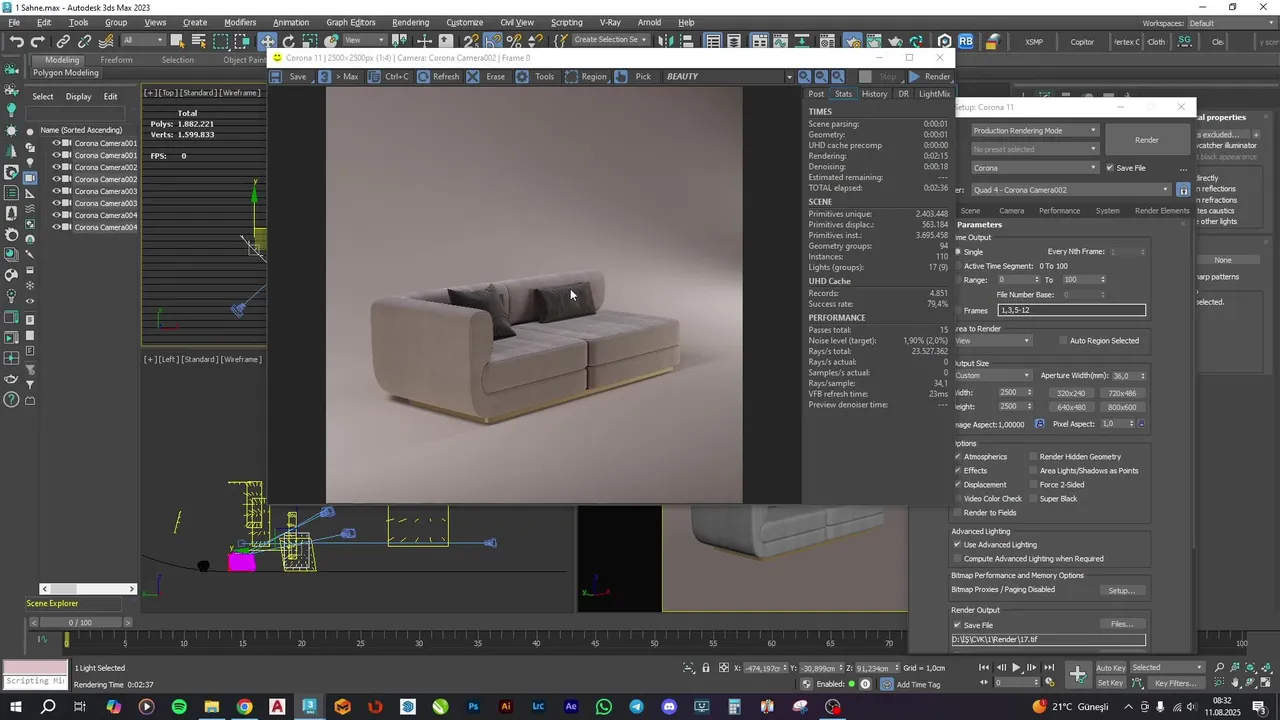Open the Corona renderer dropdown
Image resolution: width=1280 pixels, height=720 pixels.
click(1035, 168)
